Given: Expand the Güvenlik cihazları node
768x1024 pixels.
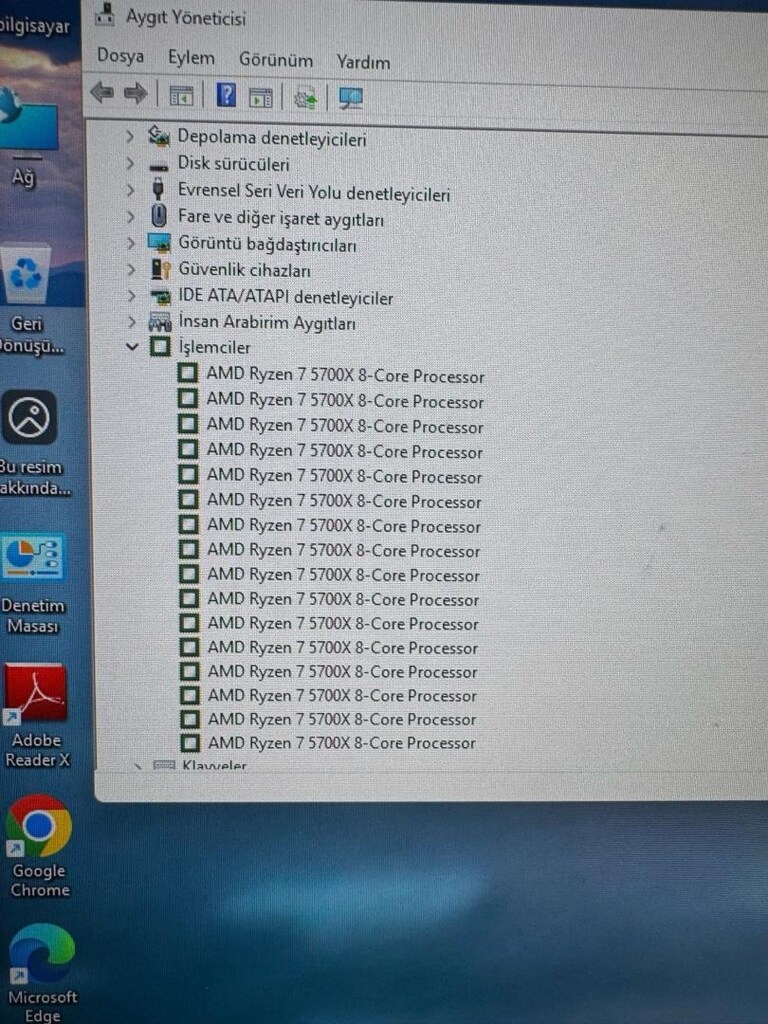Looking at the screenshot, I should pyautogui.click(x=131, y=269).
